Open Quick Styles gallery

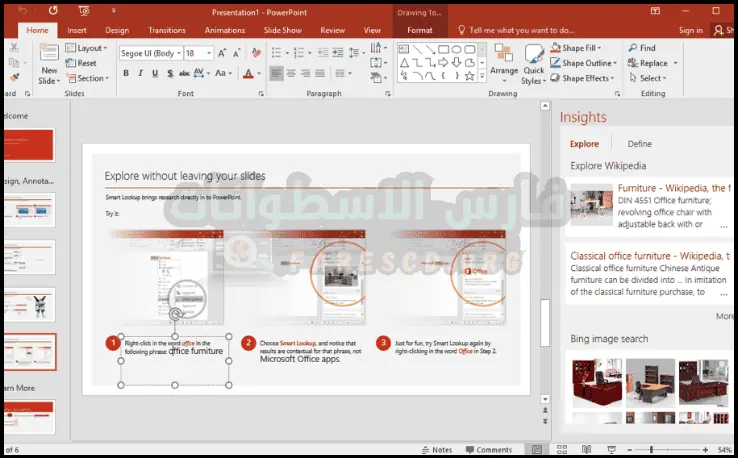(533, 64)
